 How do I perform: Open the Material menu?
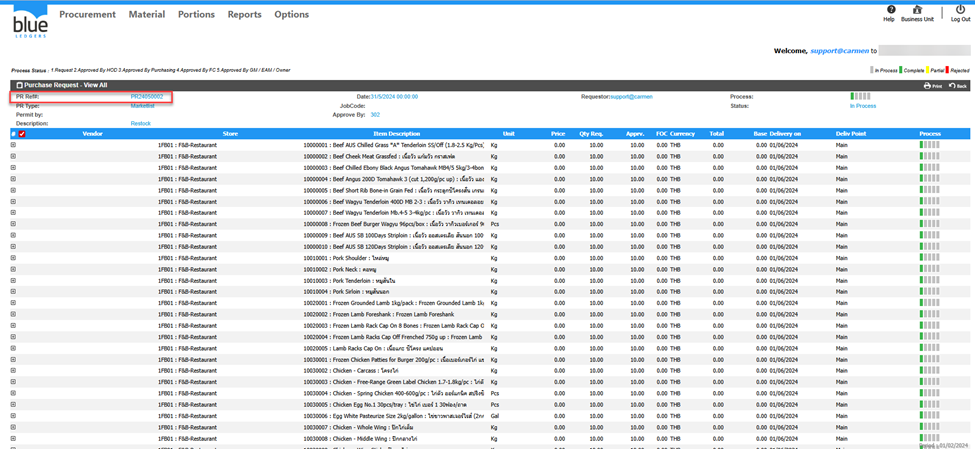pos(147,15)
